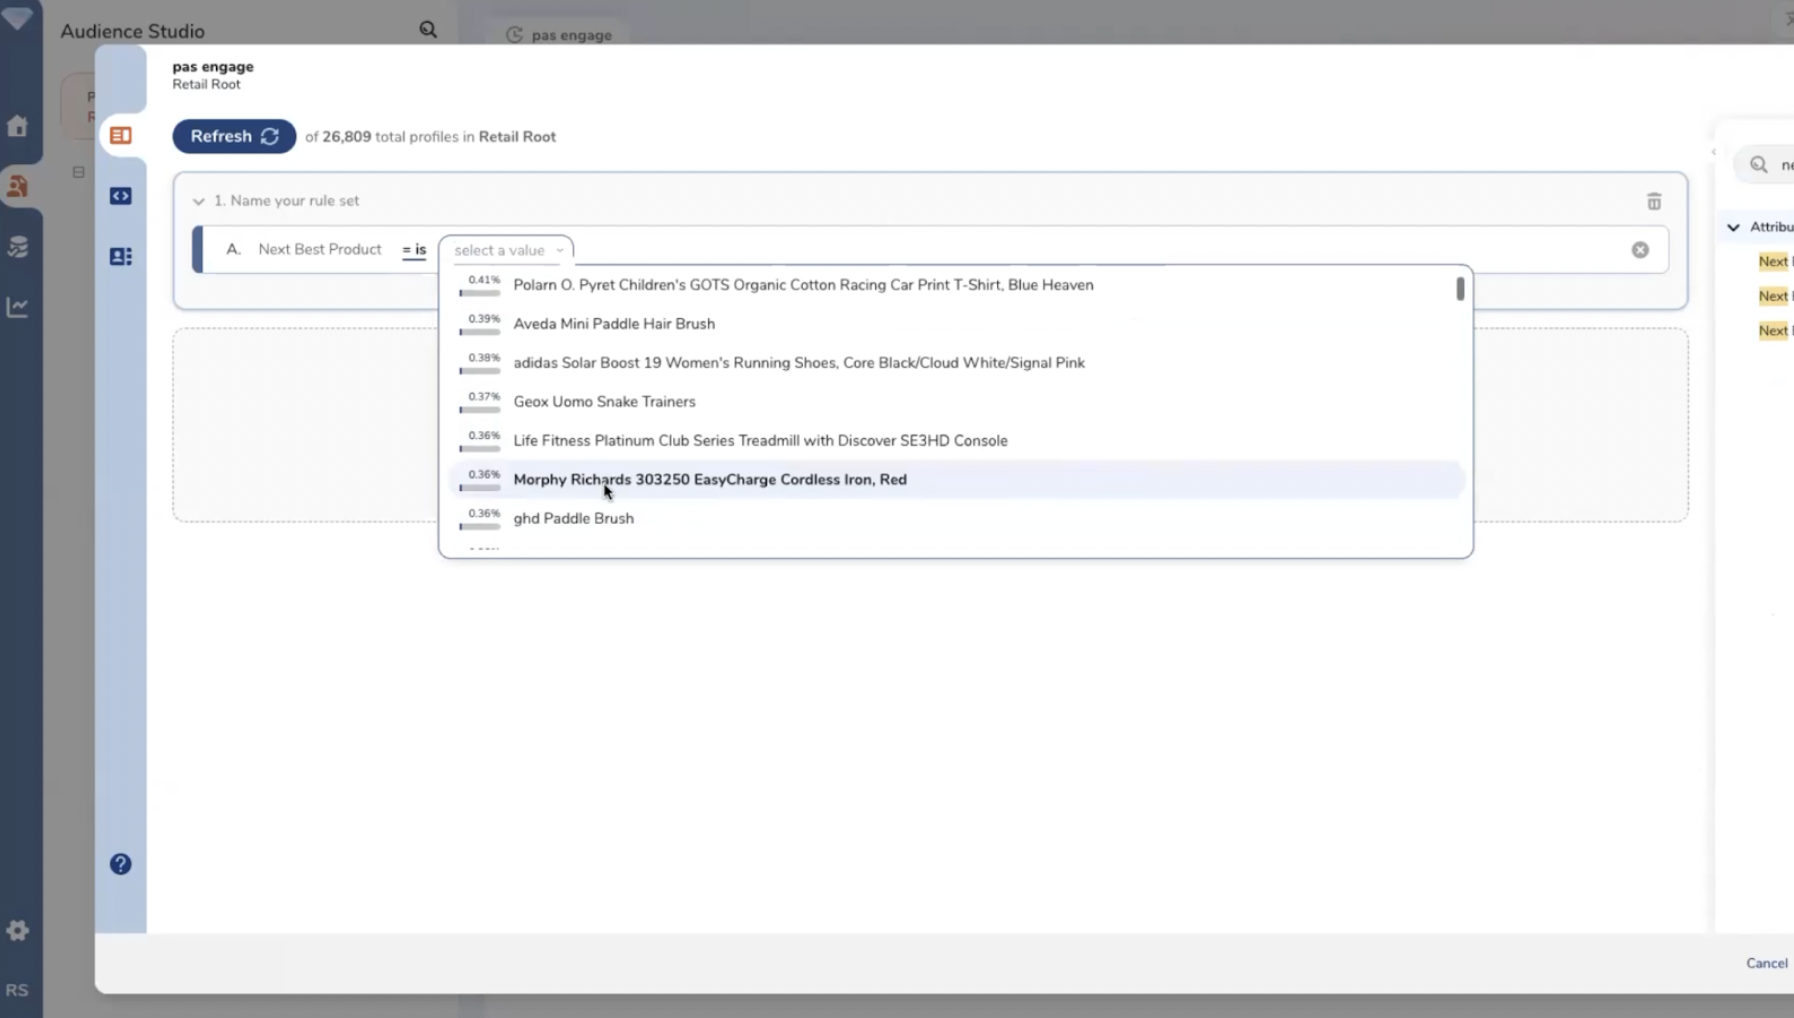Choose Life Fitness Platinum Club Treadmill
Image resolution: width=1794 pixels, height=1018 pixels.
[x=956, y=441]
